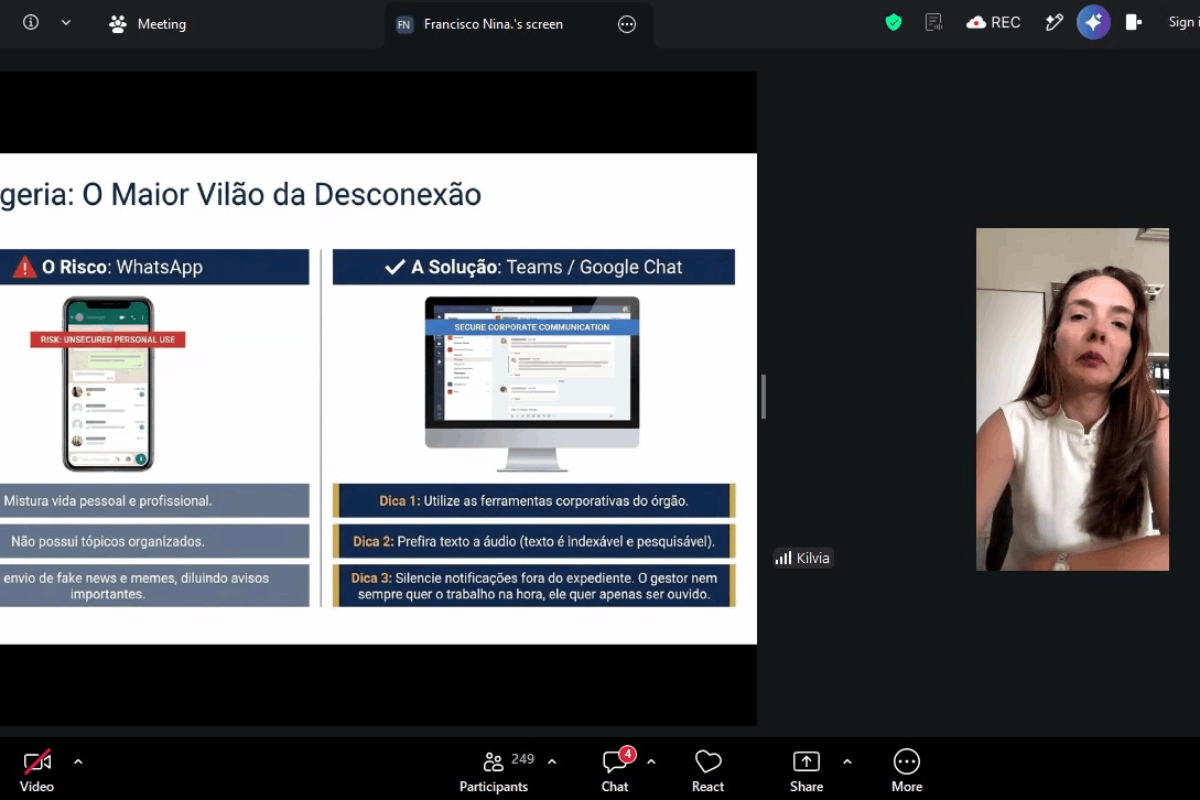Expand the chevron beside Share

[847, 762]
